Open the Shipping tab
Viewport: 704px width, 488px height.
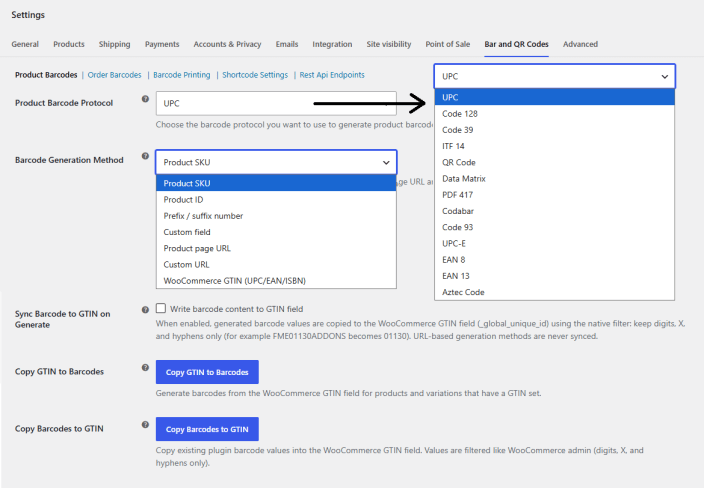click(114, 44)
